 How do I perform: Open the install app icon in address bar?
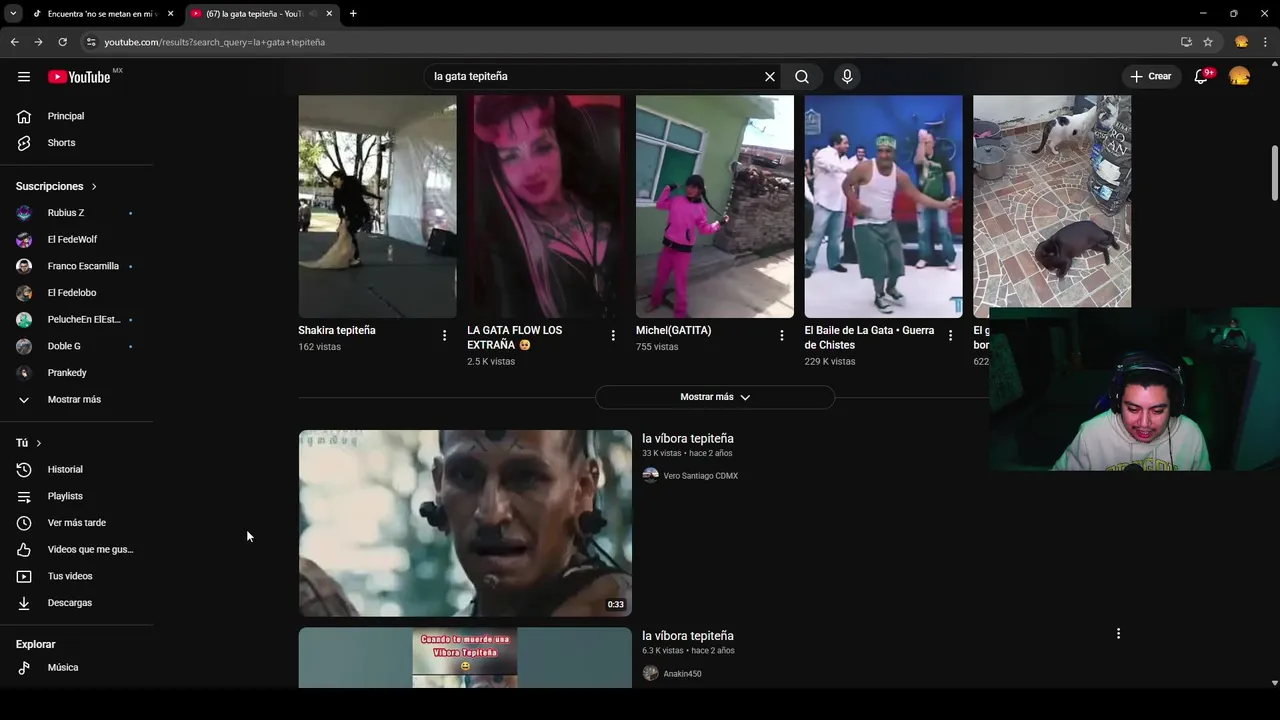coord(1186,42)
